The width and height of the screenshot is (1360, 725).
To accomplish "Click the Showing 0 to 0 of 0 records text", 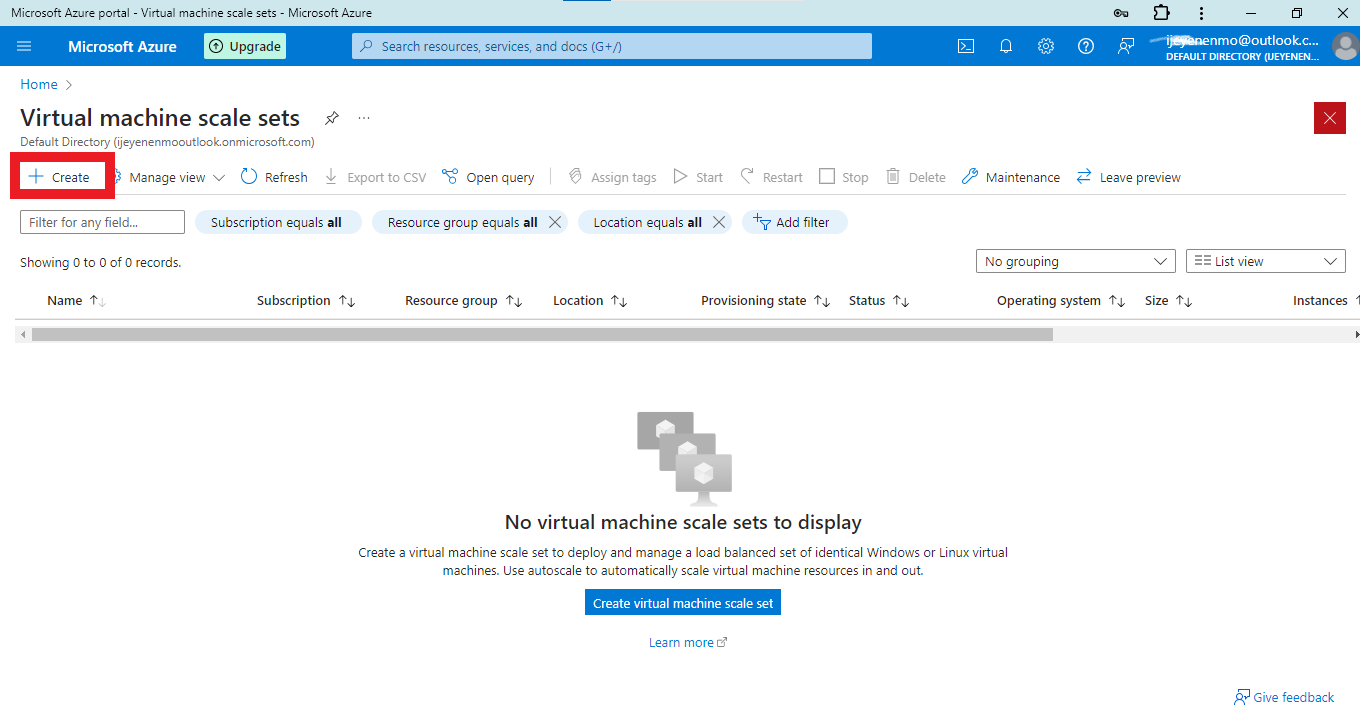I will tap(100, 262).
